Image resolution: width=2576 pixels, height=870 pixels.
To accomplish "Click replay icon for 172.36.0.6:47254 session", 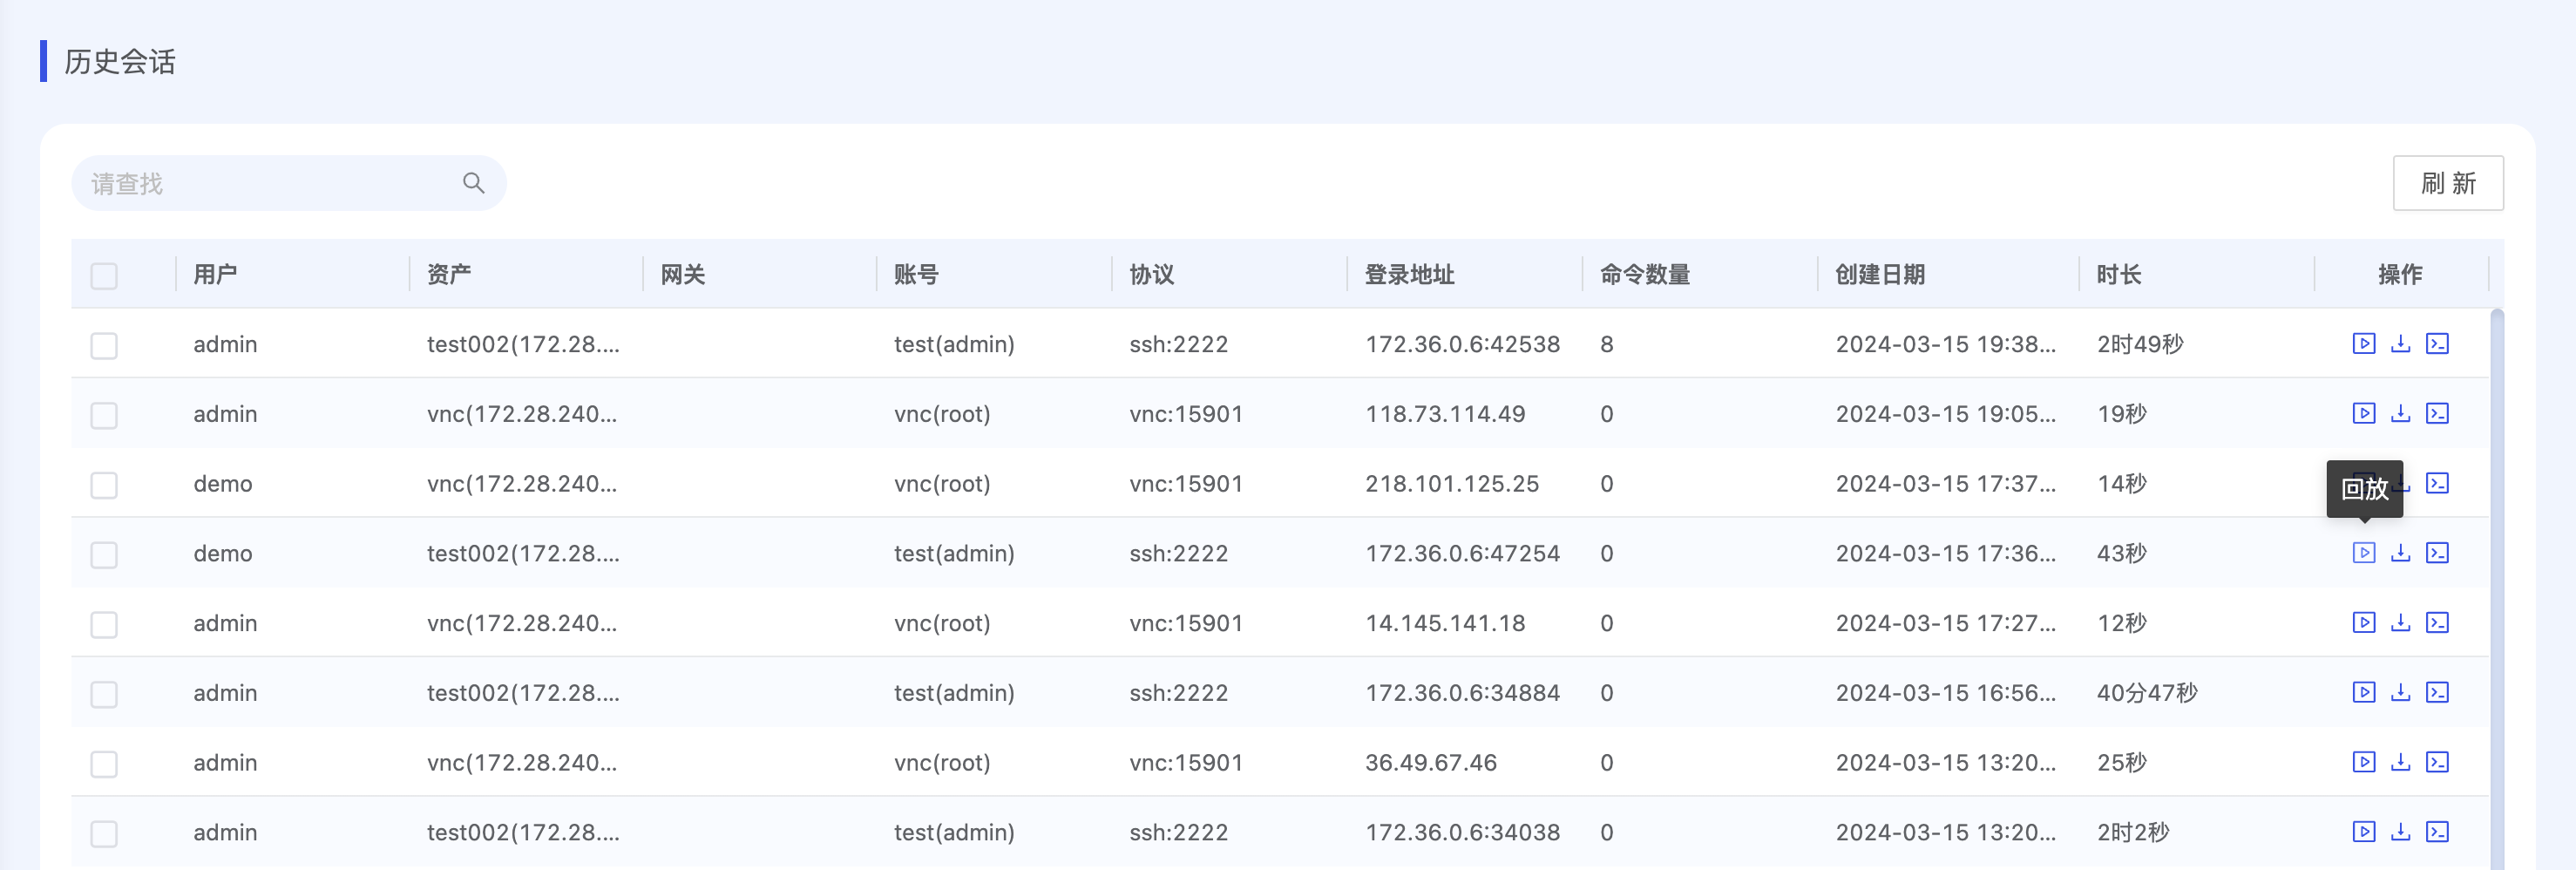I will coord(2363,553).
